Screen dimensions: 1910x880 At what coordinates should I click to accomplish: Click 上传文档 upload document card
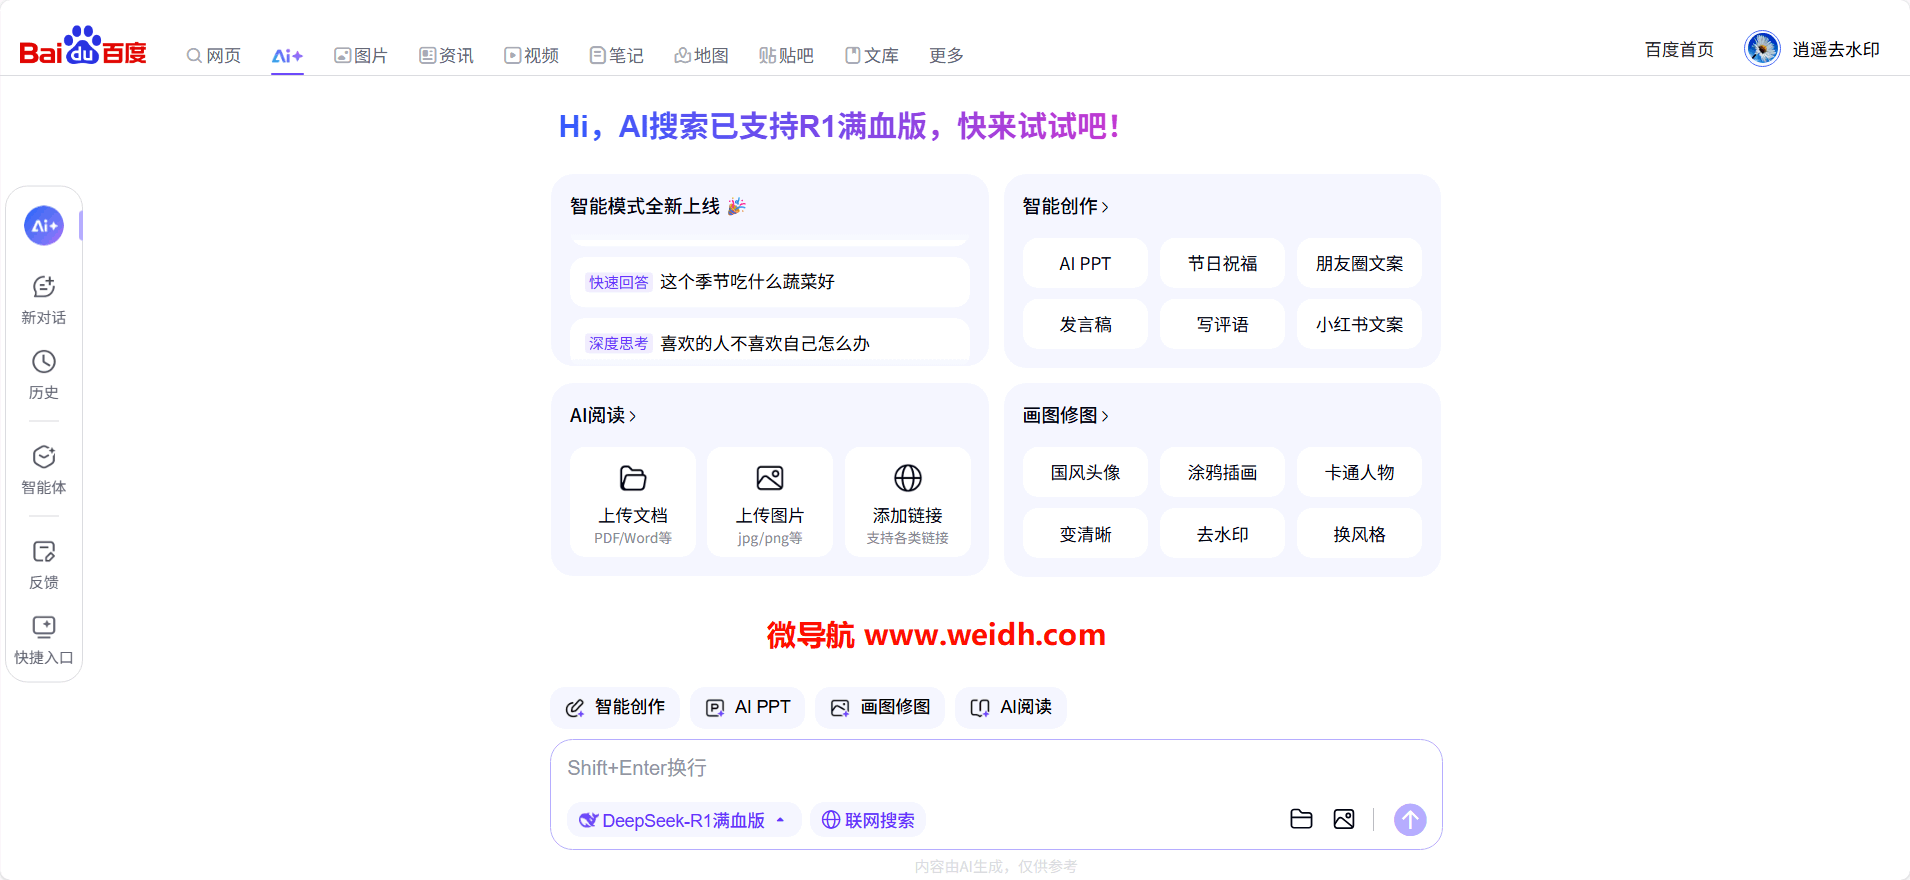(633, 502)
